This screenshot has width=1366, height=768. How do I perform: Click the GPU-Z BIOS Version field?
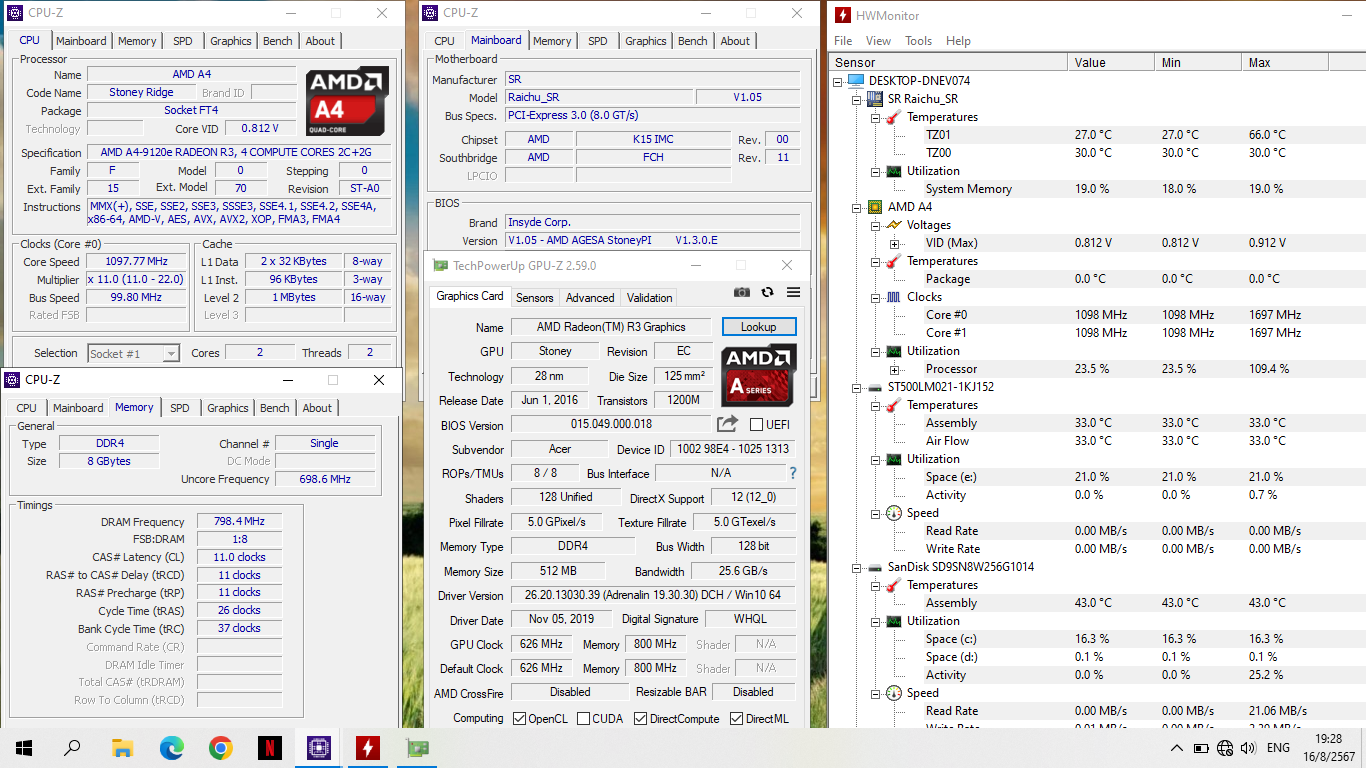tap(610, 424)
